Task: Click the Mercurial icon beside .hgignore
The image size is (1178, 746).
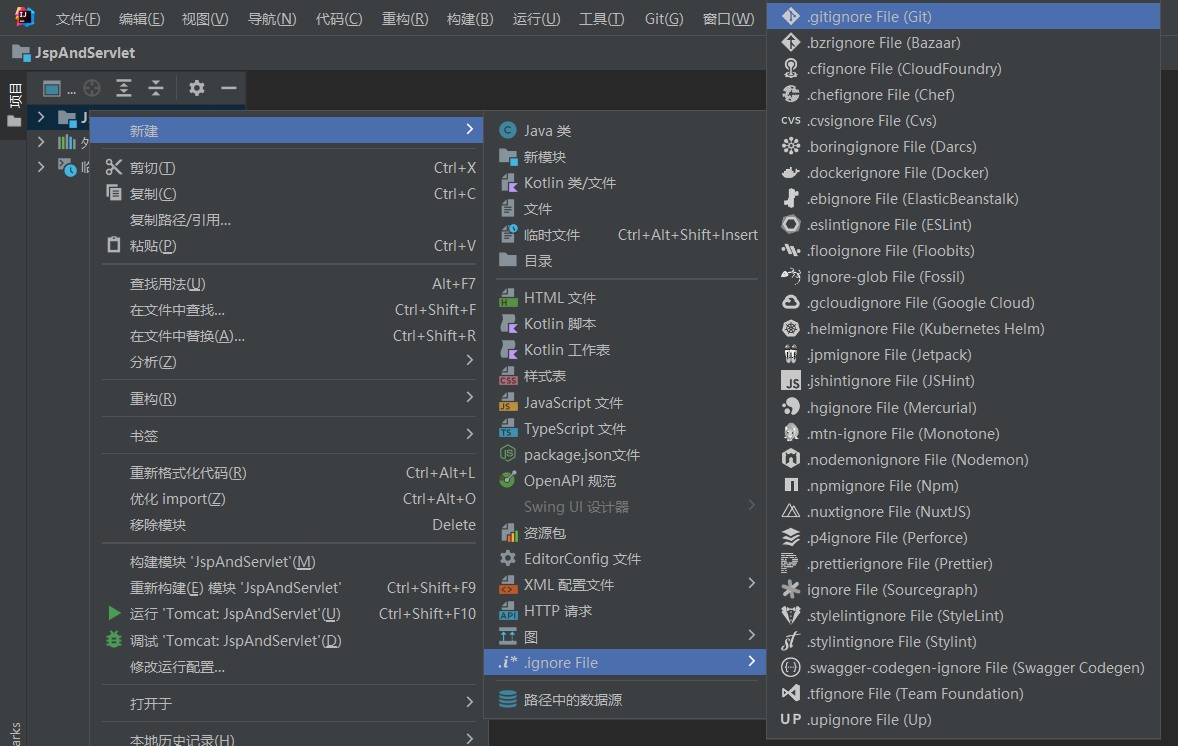Action: point(790,406)
